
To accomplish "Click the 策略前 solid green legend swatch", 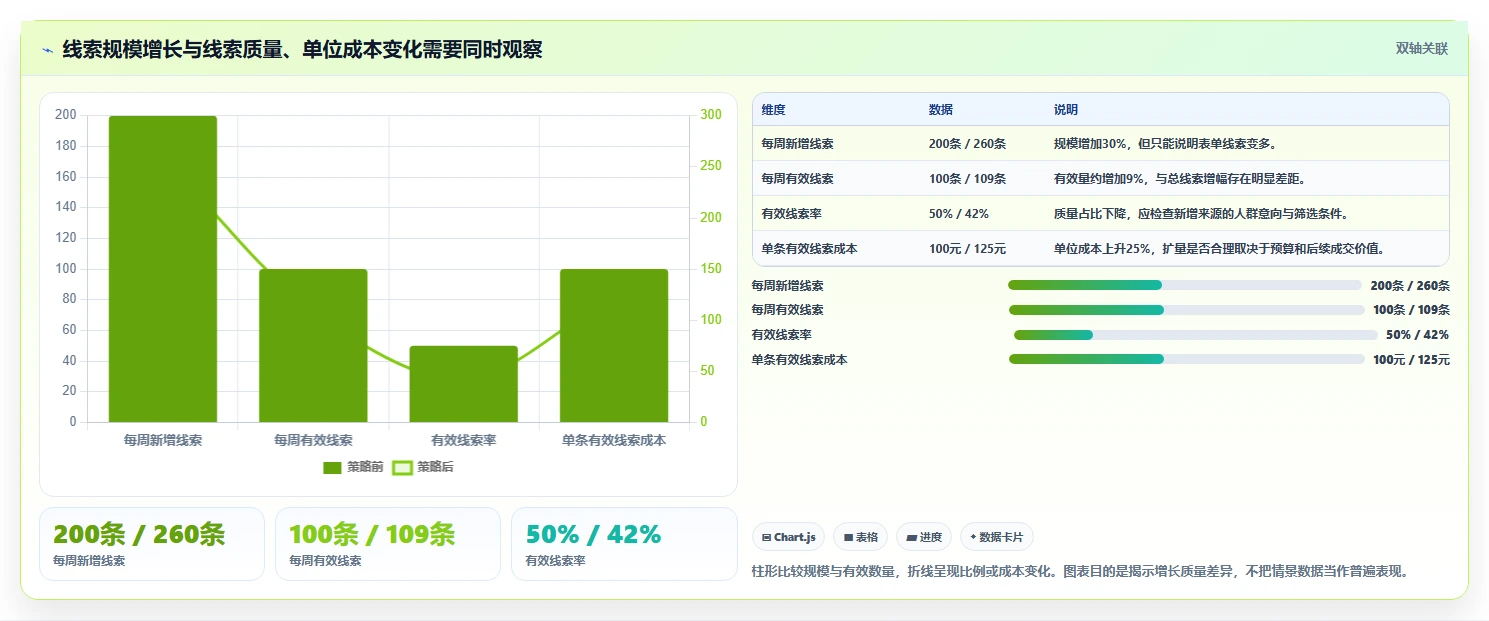I will pos(333,467).
